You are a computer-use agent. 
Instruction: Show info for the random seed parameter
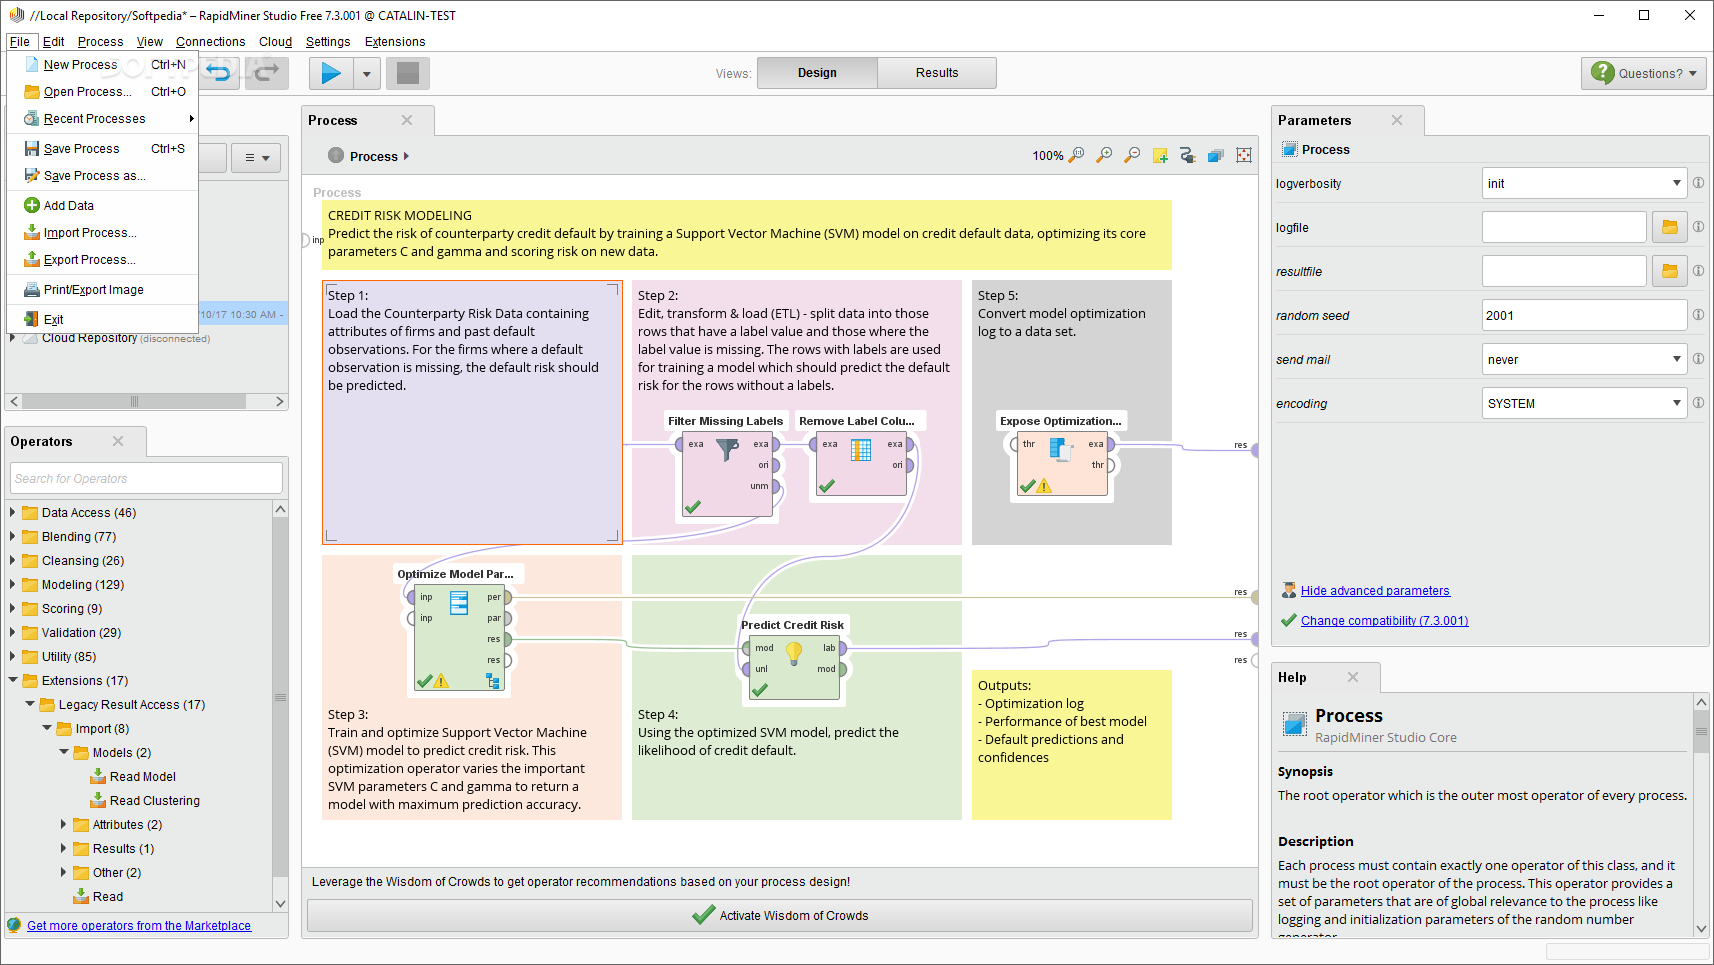point(1698,315)
